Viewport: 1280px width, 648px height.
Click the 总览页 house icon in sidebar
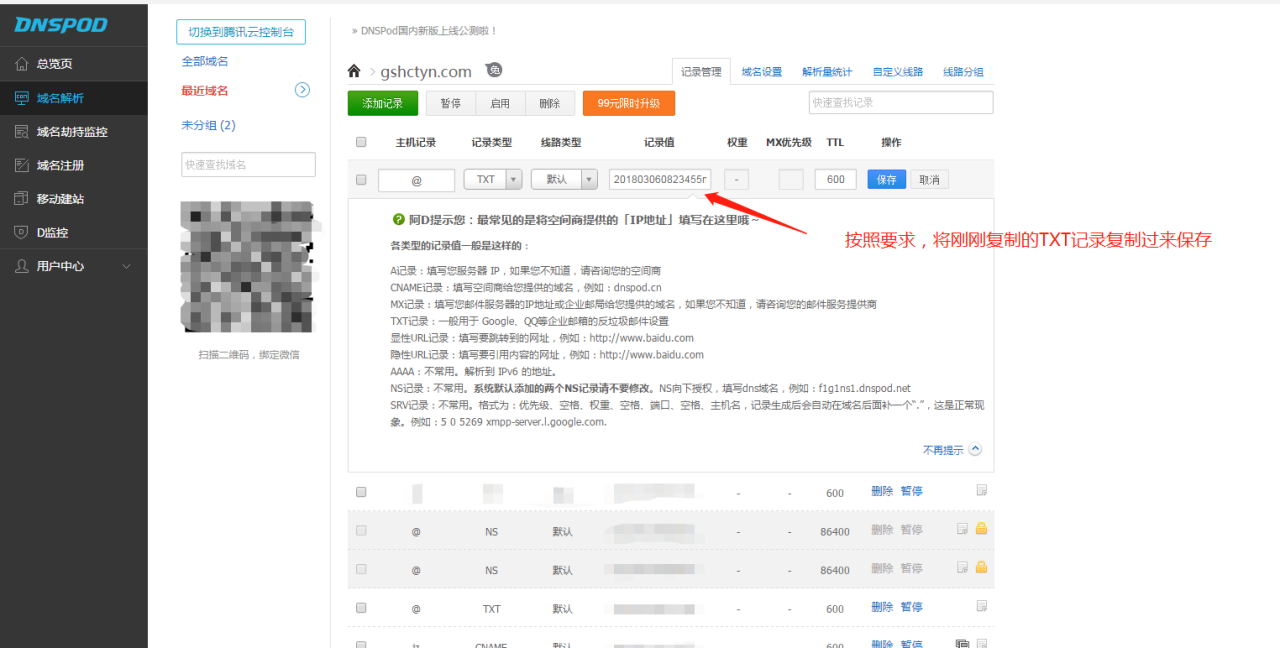pos(21,64)
